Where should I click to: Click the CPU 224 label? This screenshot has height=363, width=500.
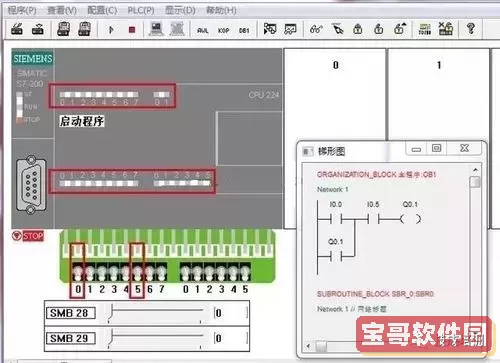tap(264, 95)
